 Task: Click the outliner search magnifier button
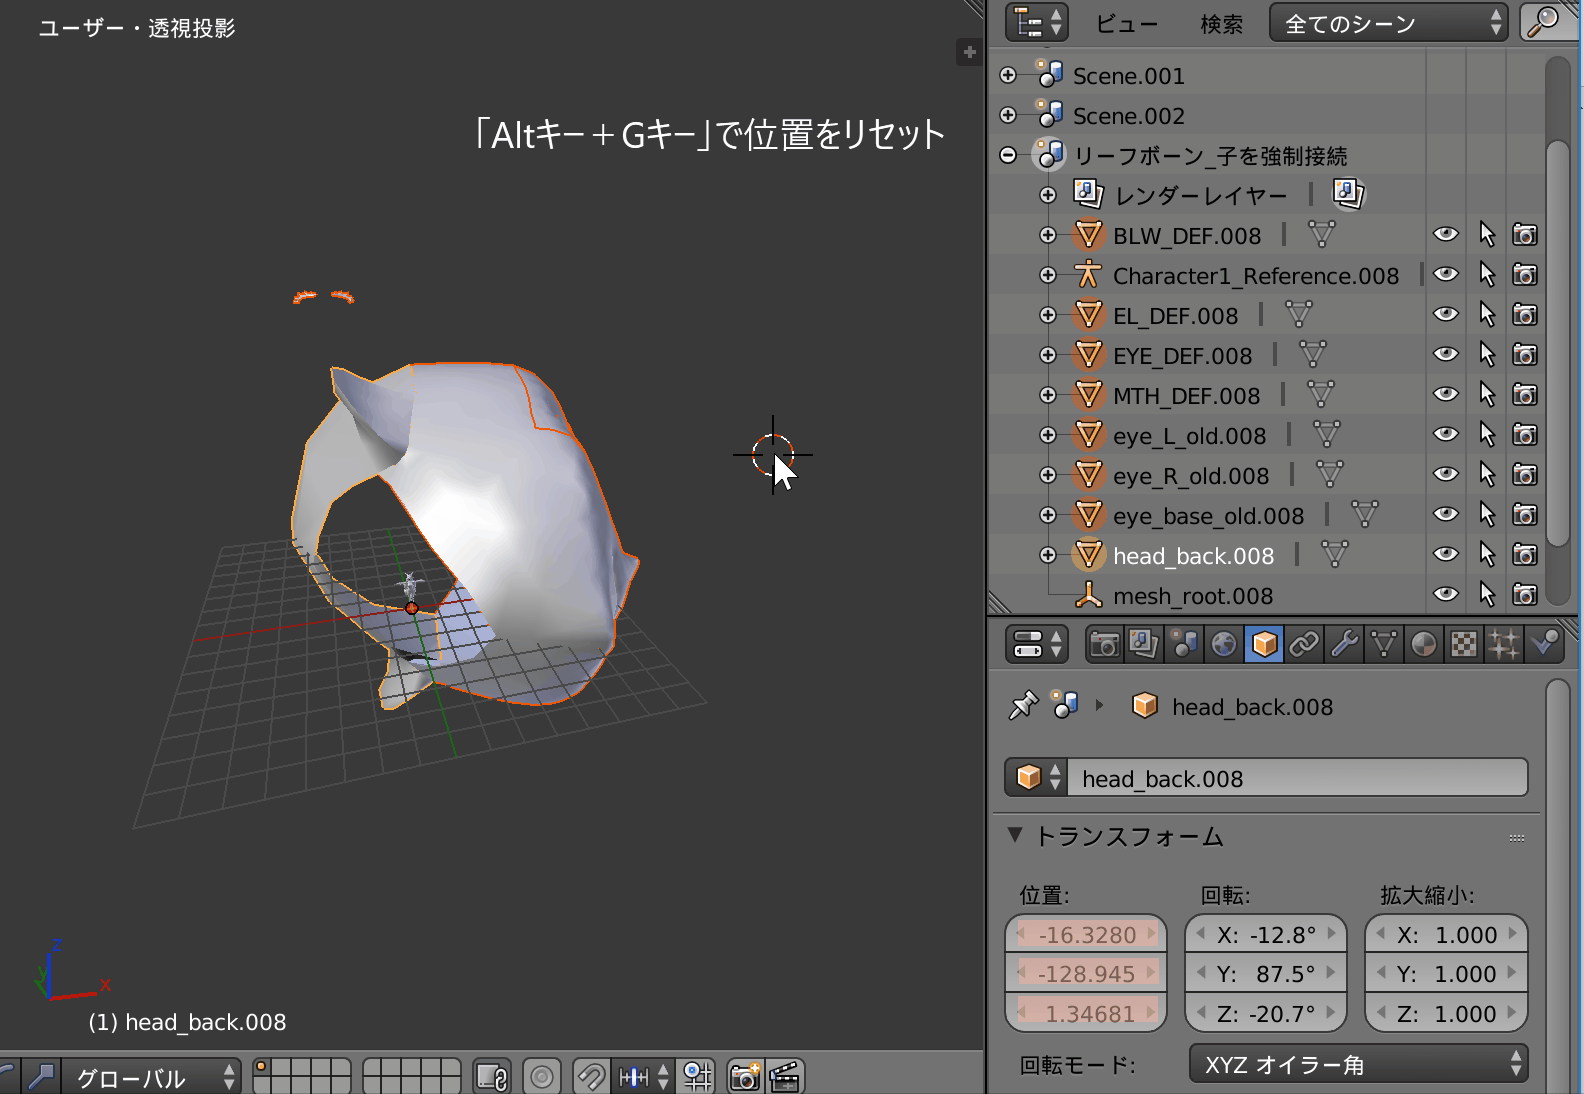[1543, 22]
